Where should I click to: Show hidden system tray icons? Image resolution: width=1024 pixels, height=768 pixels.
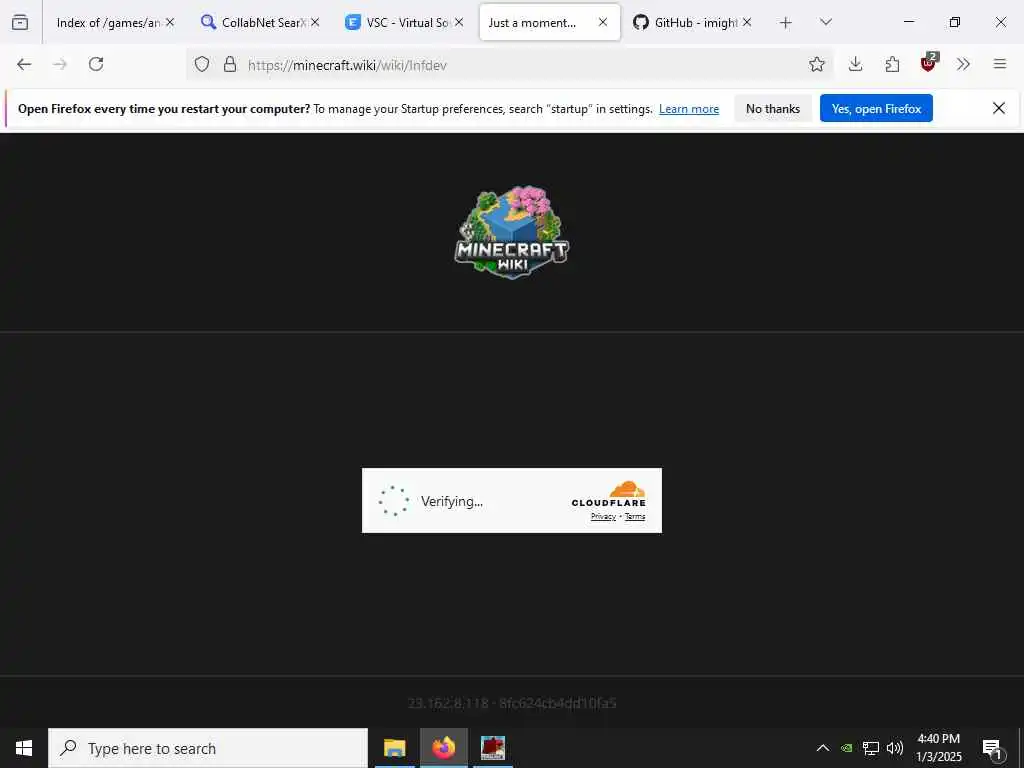823,748
